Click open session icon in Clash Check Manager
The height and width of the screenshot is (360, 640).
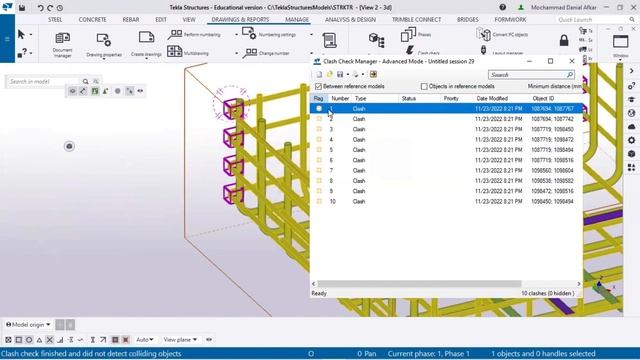[329, 74]
